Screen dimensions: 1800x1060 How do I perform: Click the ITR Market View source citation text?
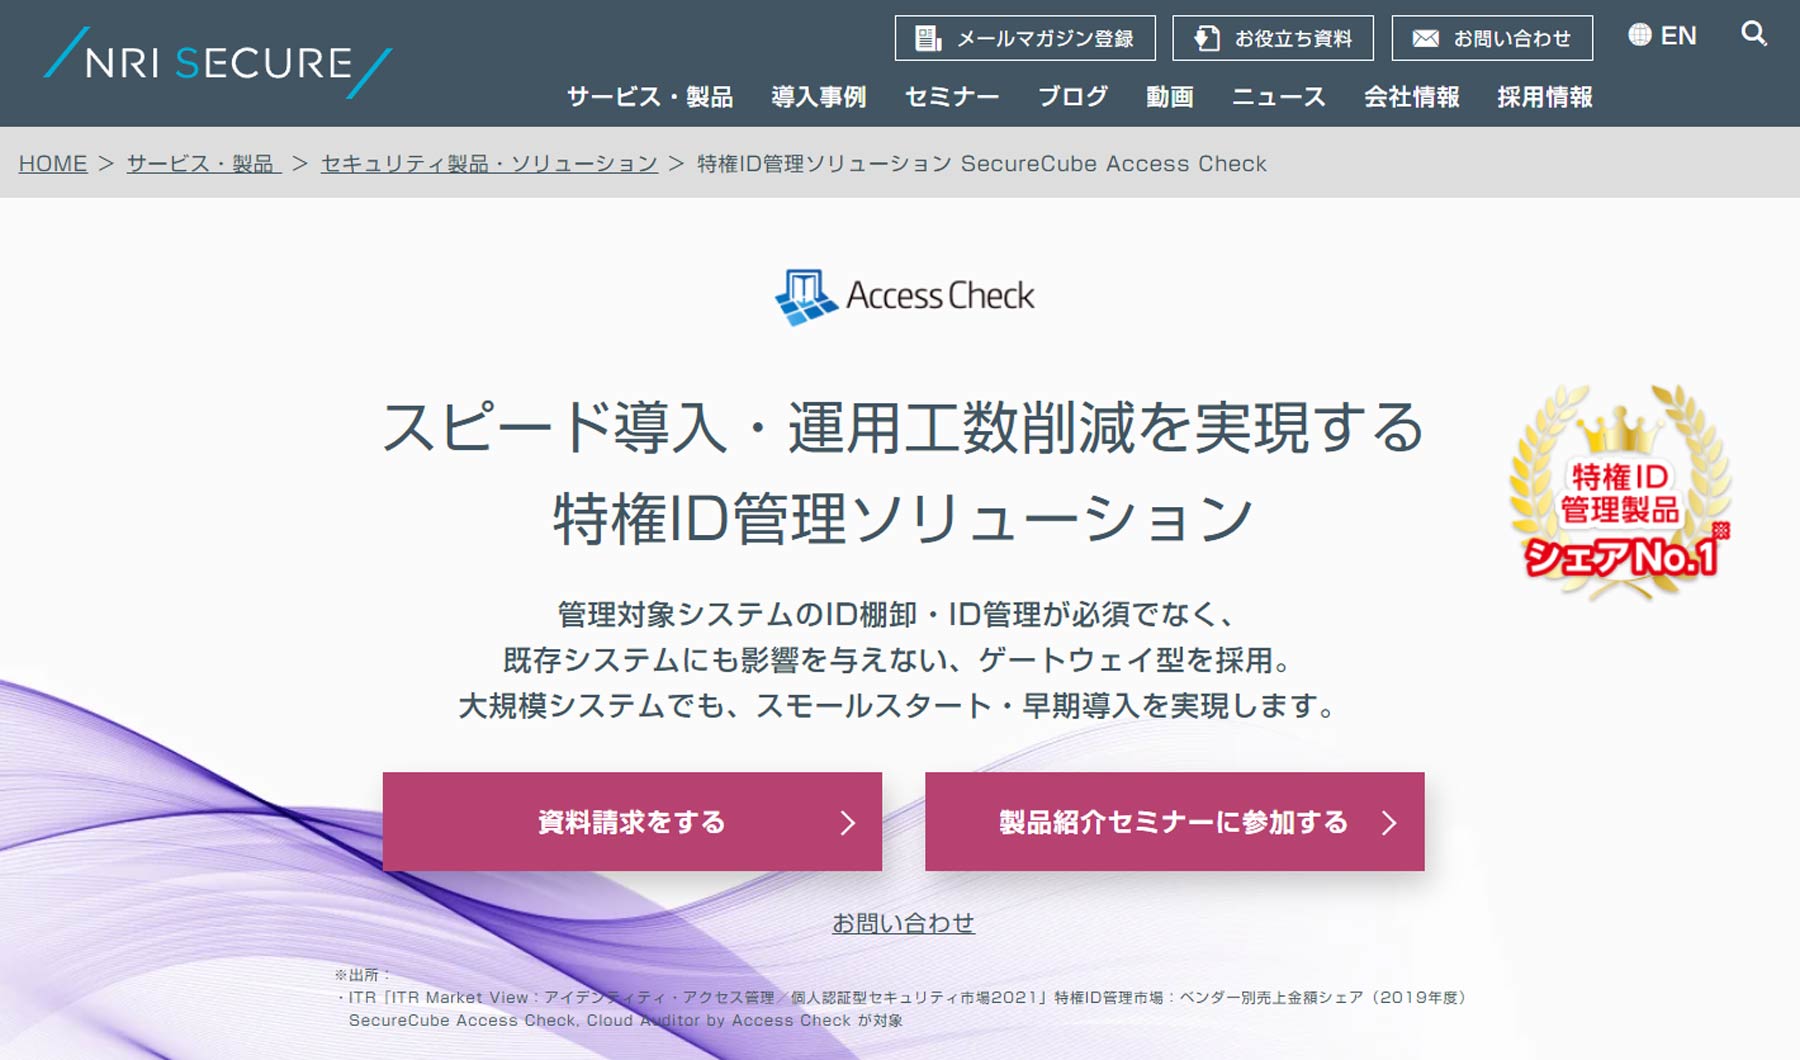[901, 997]
